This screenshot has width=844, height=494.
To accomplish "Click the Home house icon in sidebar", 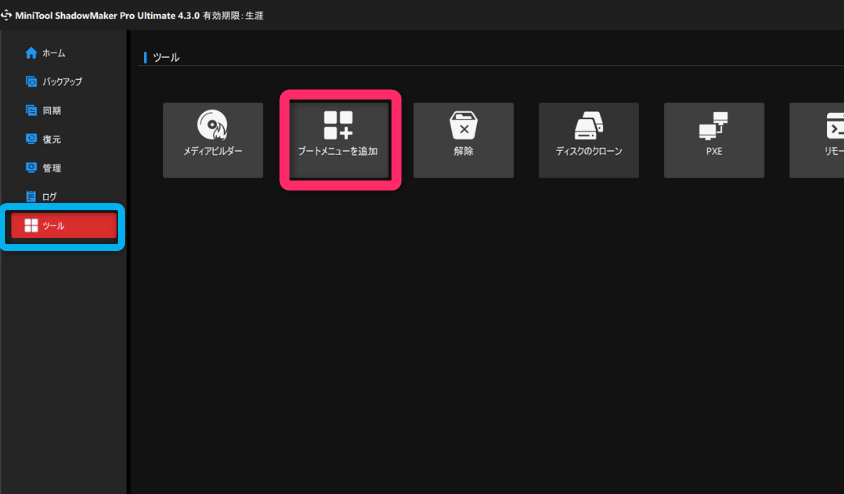I will (31, 52).
